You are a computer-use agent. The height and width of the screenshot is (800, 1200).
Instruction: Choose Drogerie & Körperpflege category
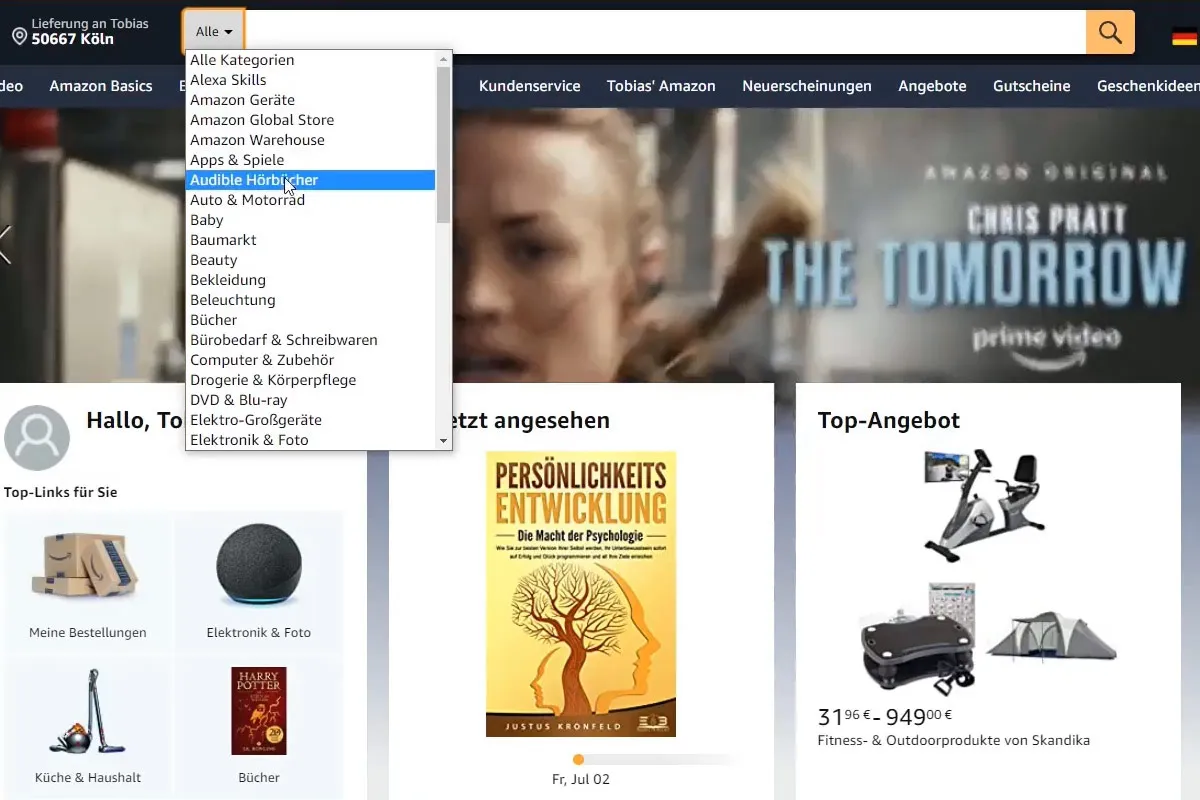point(311,380)
